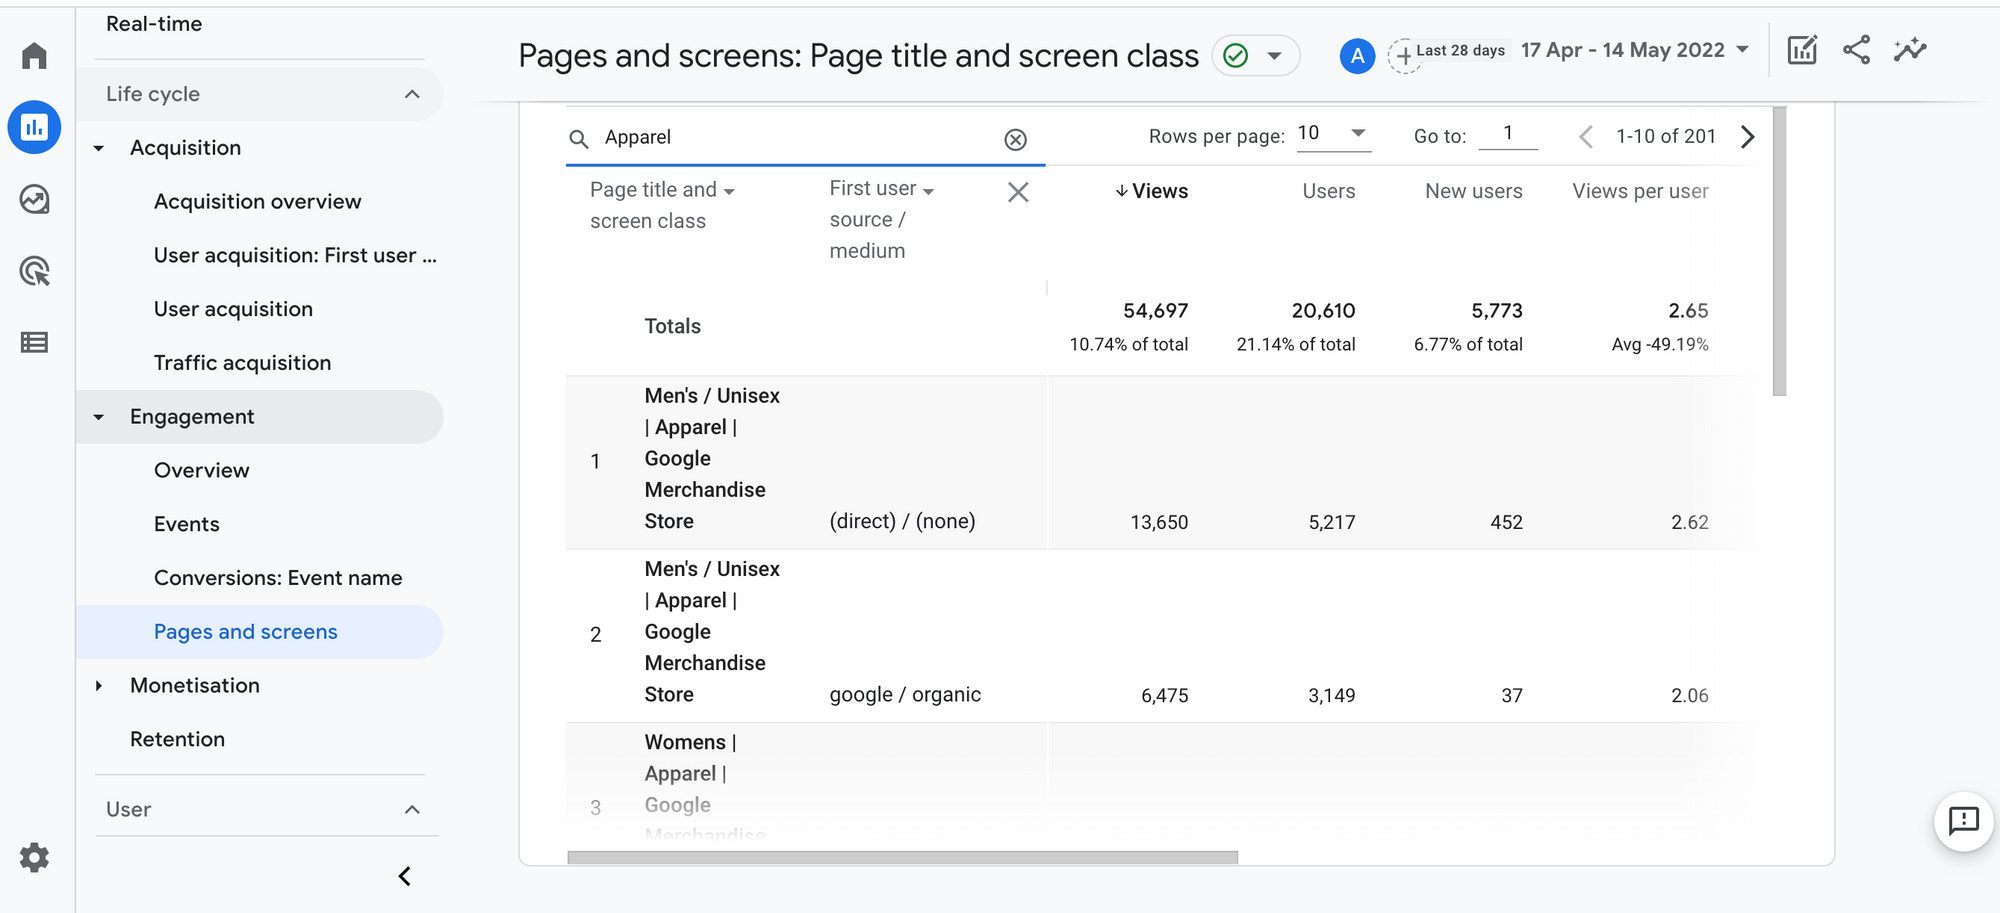The height and width of the screenshot is (913, 2000).
Task: Open the Advertising icon in sidebar
Action: (34, 271)
